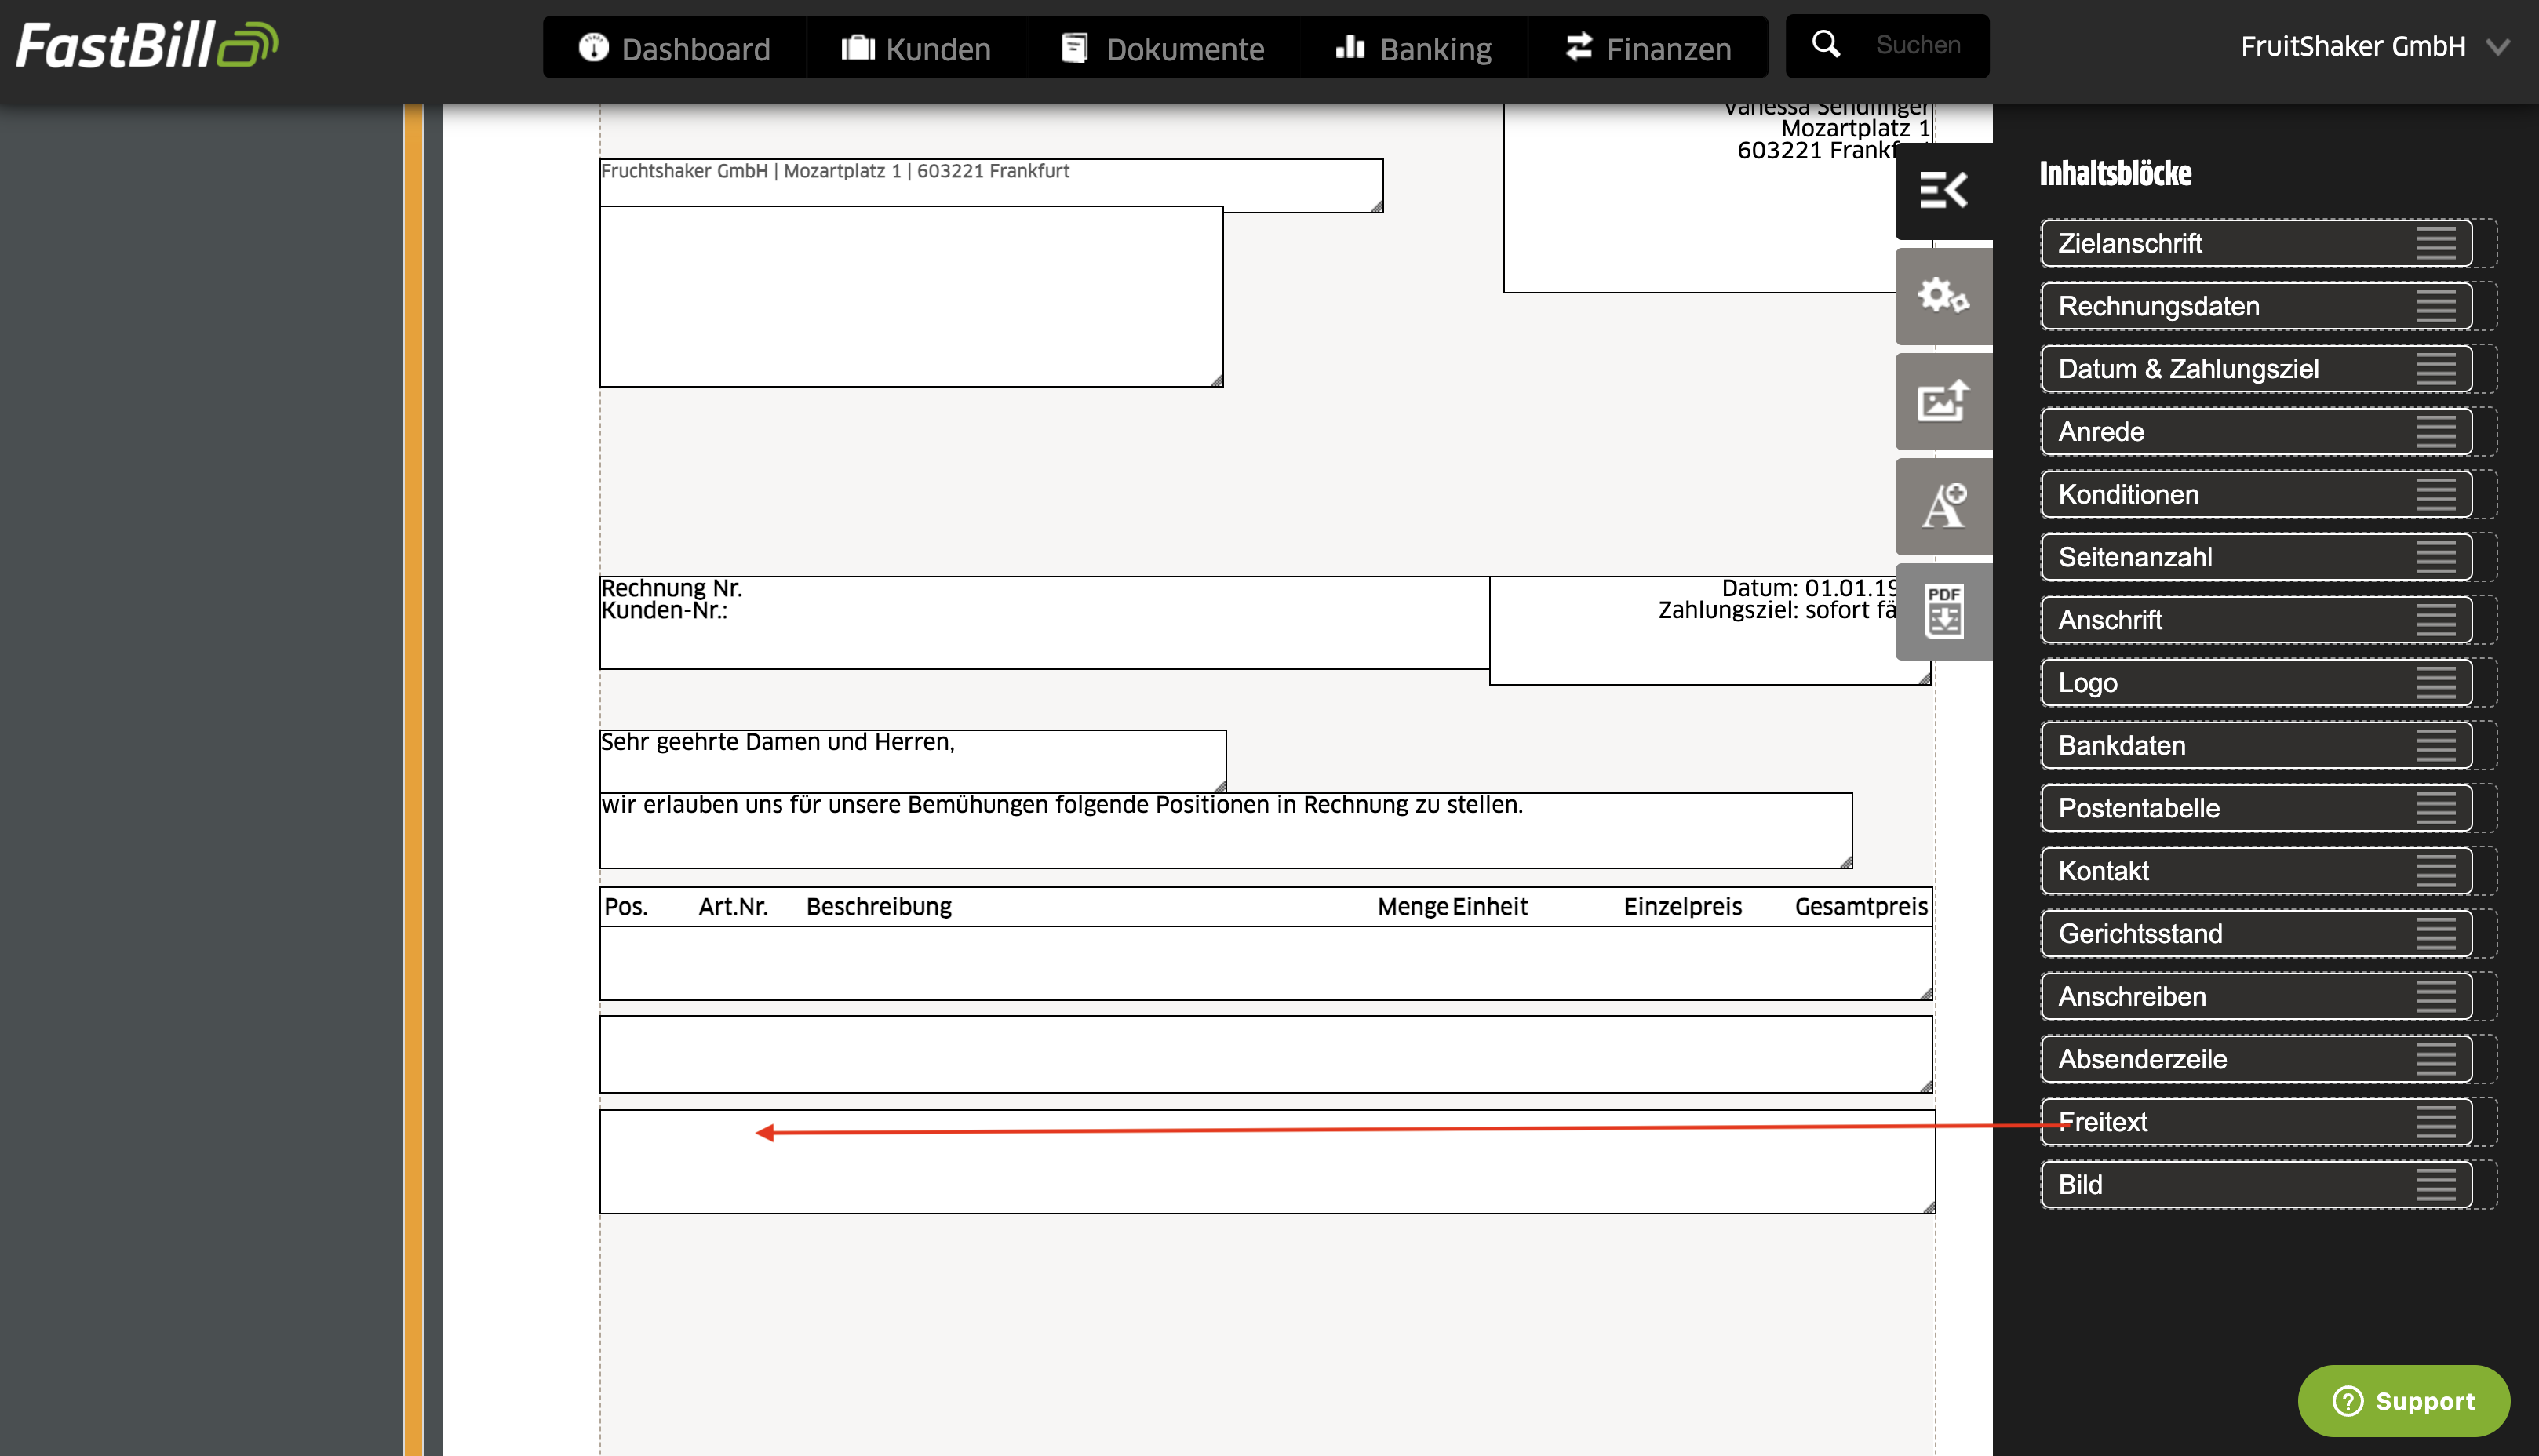The width and height of the screenshot is (2539, 1456).
Task: Click drag handle icon on Logo block
Action: click(2436, 683)
